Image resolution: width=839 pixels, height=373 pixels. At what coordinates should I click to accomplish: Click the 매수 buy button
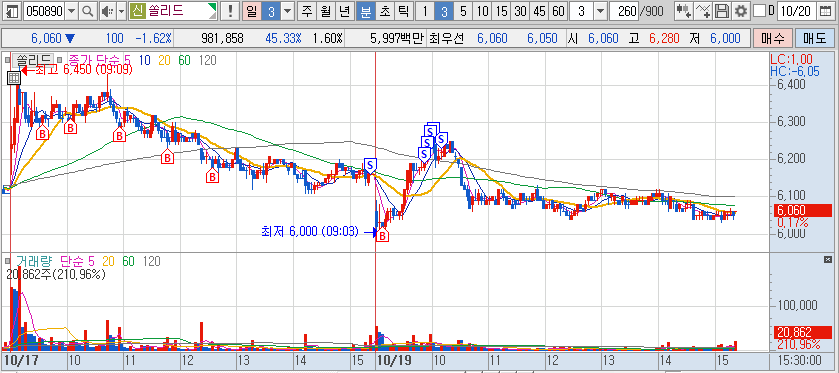[x=773, y=39]
